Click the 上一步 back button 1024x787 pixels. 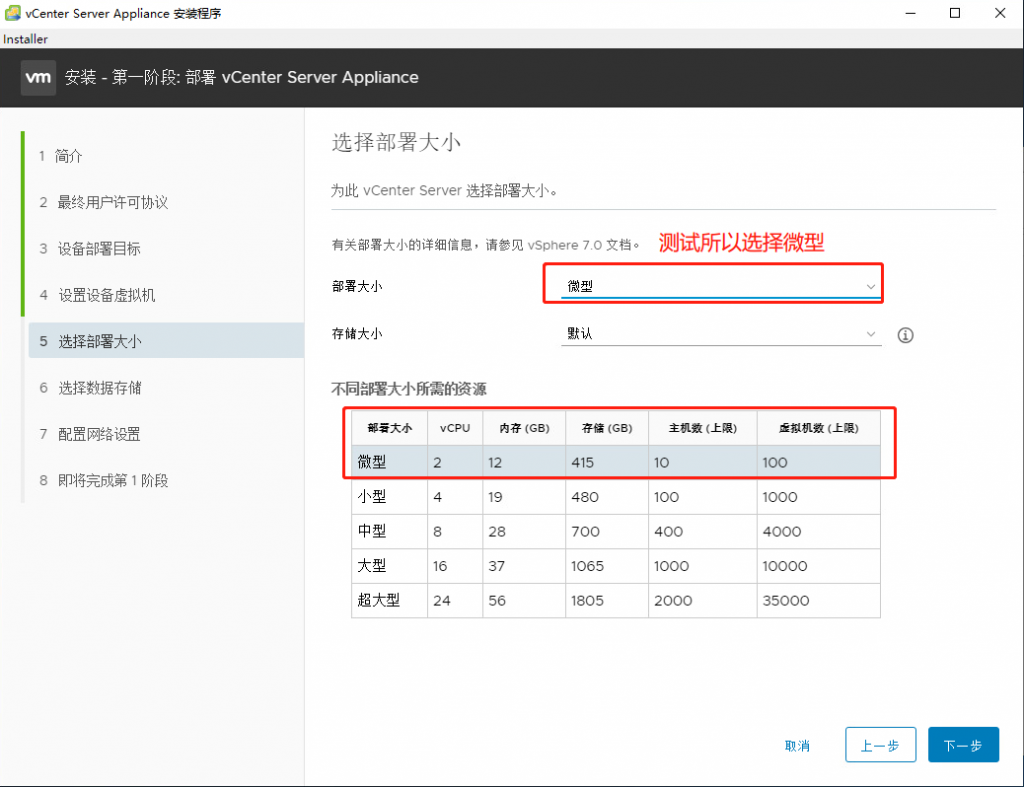pyautogui.click(x=880, y=745)
